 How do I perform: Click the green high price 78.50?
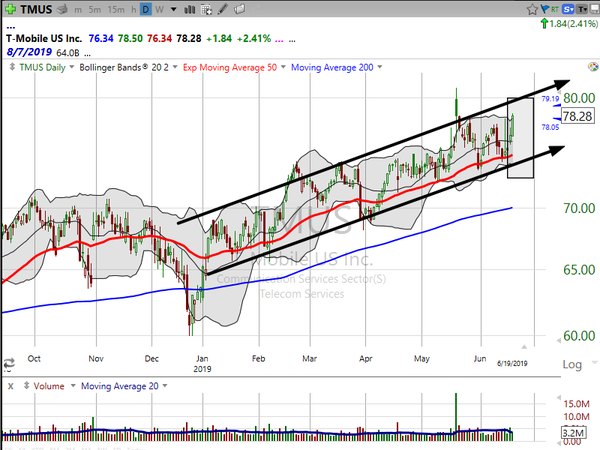(130, 38)
